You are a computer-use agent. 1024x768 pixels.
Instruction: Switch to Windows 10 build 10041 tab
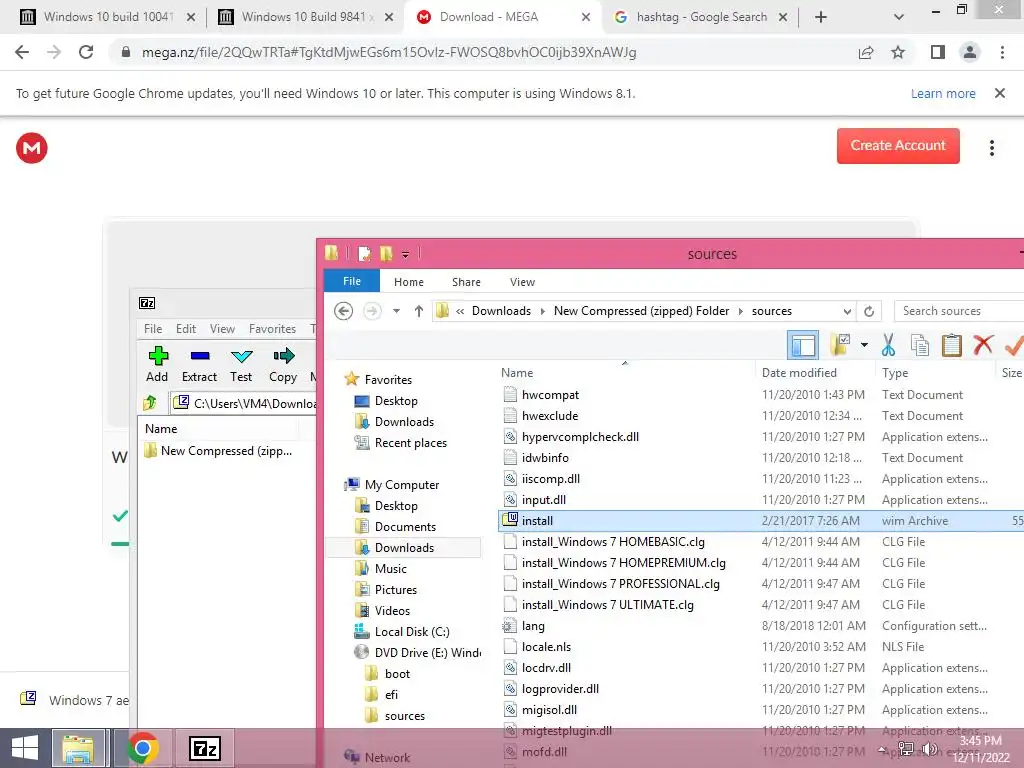click(108, 17)
